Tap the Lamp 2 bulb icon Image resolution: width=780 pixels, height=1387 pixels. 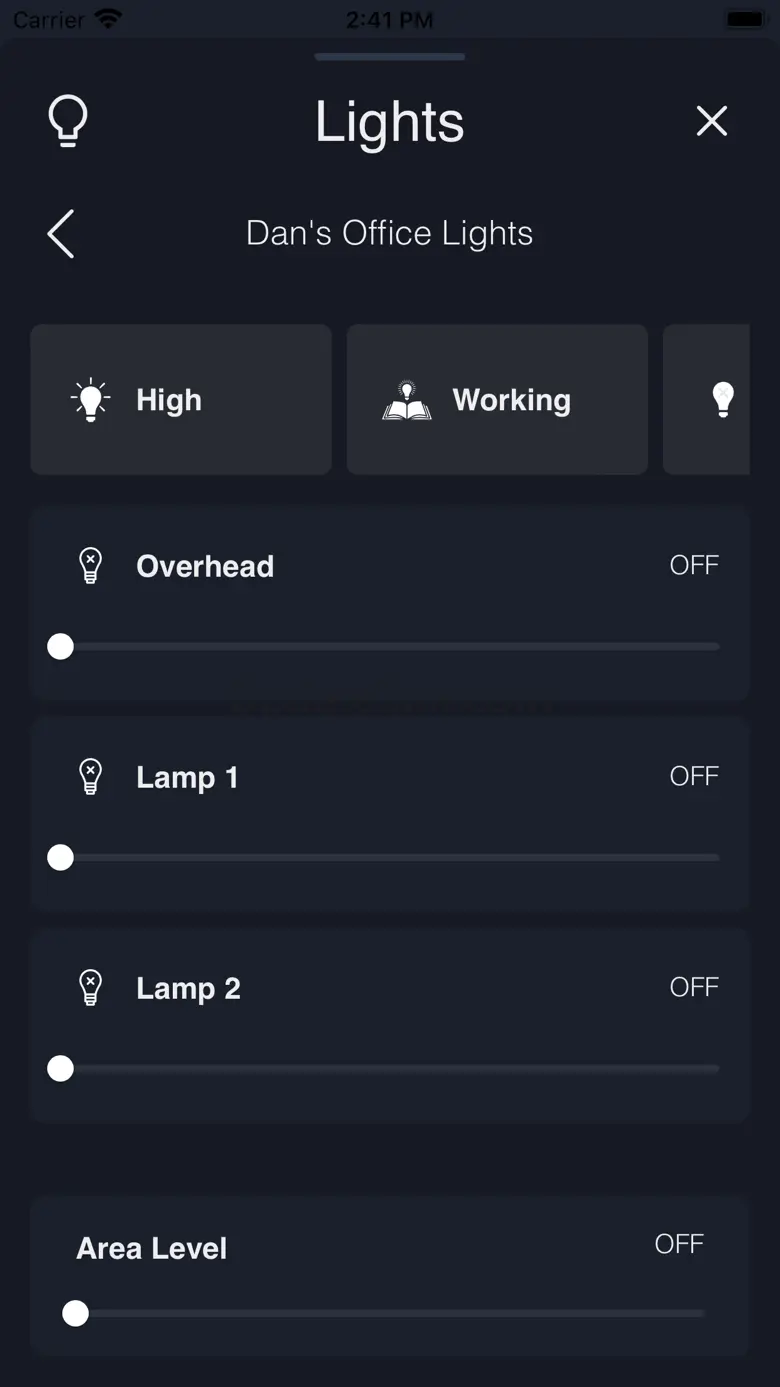tap(91, 988)
